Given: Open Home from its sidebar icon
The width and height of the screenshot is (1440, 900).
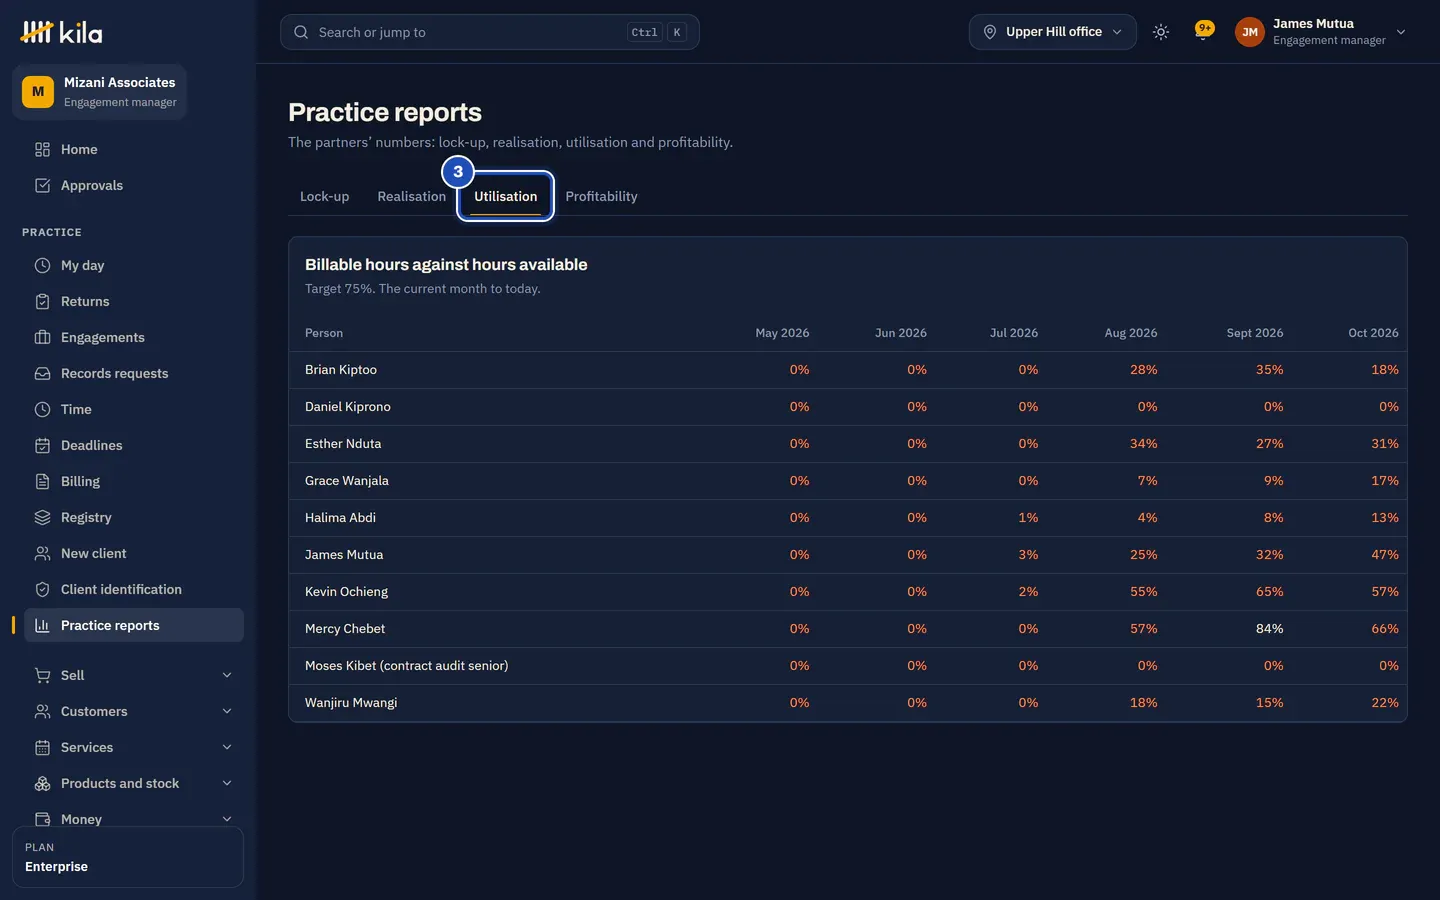Looking at the screenshot, I should [x=42, y=149].
